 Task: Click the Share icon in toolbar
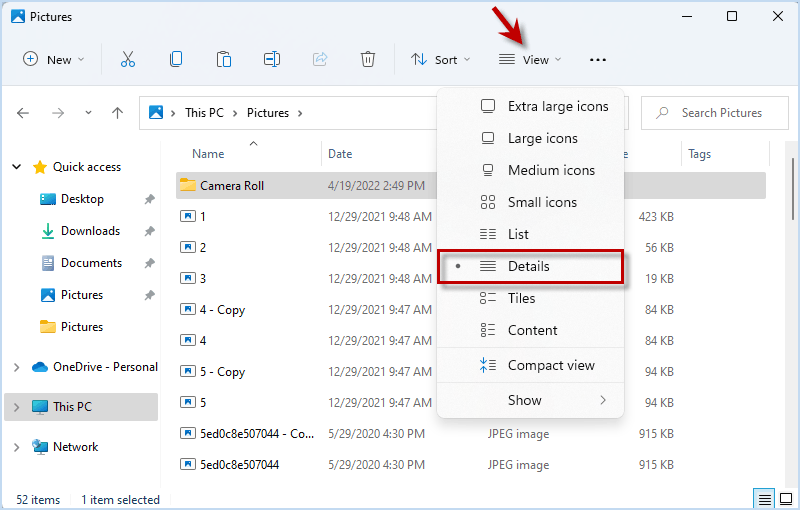[x=320, y=60]
